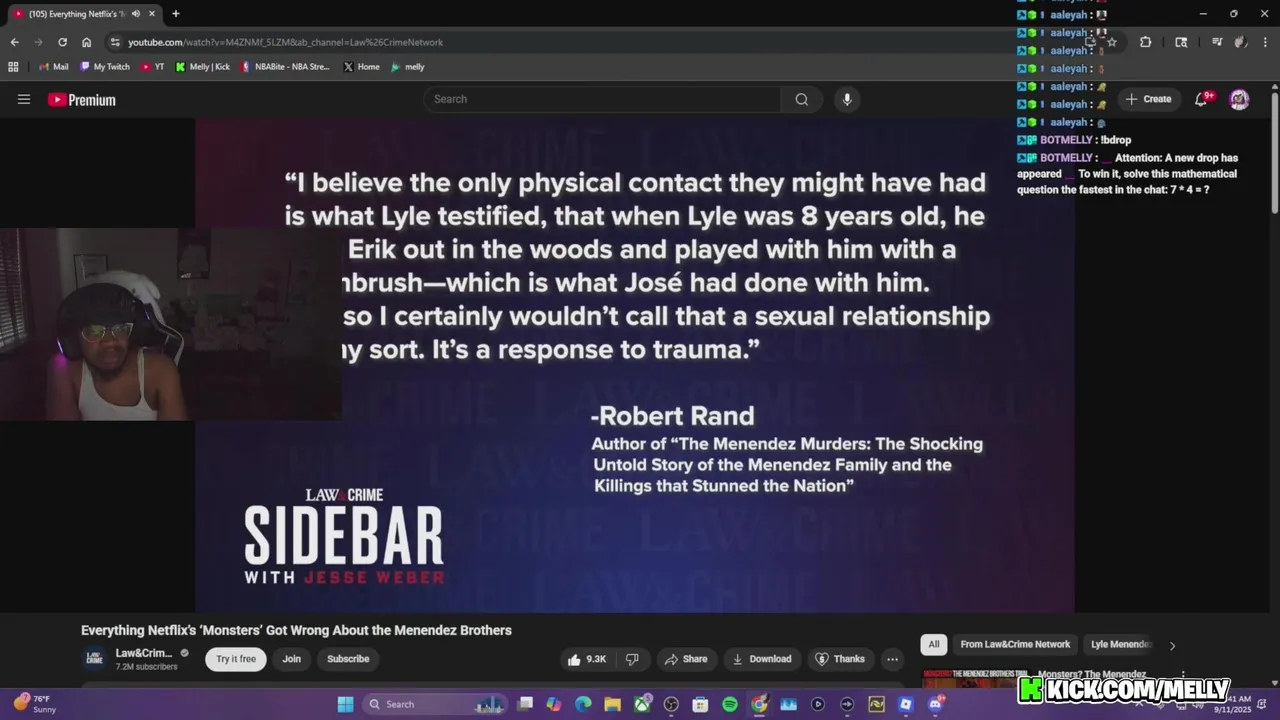Join the Law&Crime channel
This screenshot has width=1280, height=720.
coord(291,659)
